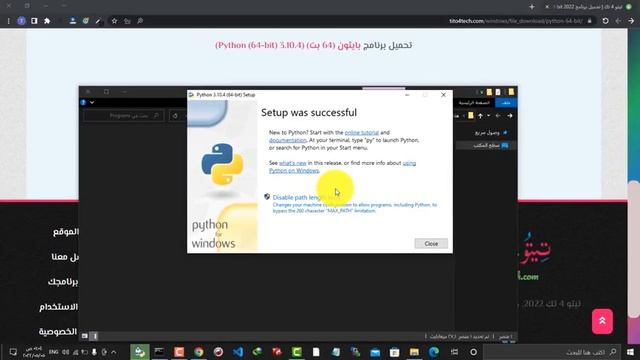Click the File Explorer up arrow icon
The image size is (640, 360).
[x=480, y=116]
